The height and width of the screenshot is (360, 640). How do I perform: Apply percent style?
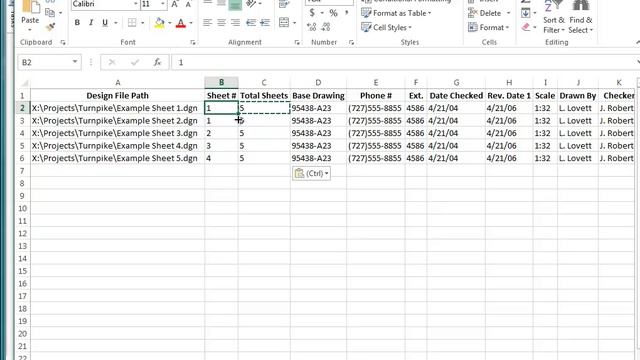[x=333, y=13]
